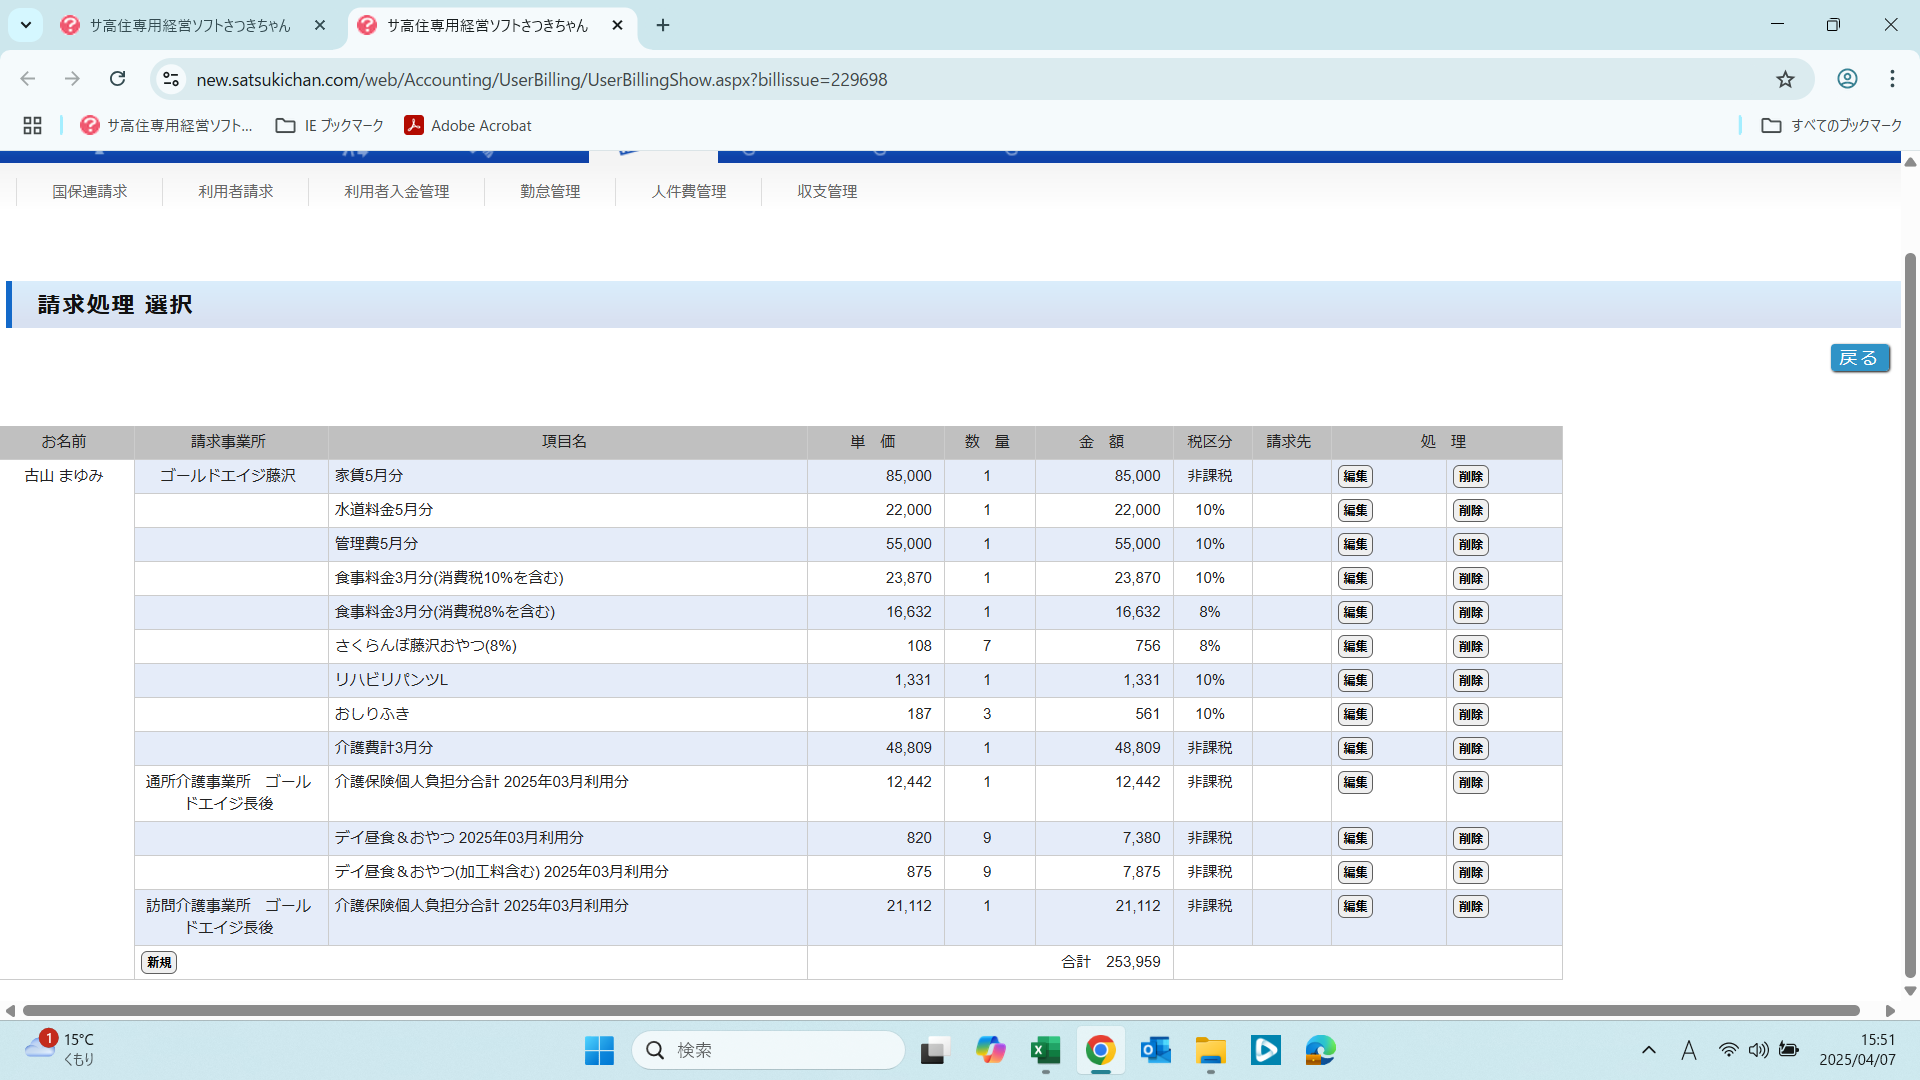Open Excel from the taskbar
The height and width of the screenshot is (1080, 1920).
point(1045,1050)
